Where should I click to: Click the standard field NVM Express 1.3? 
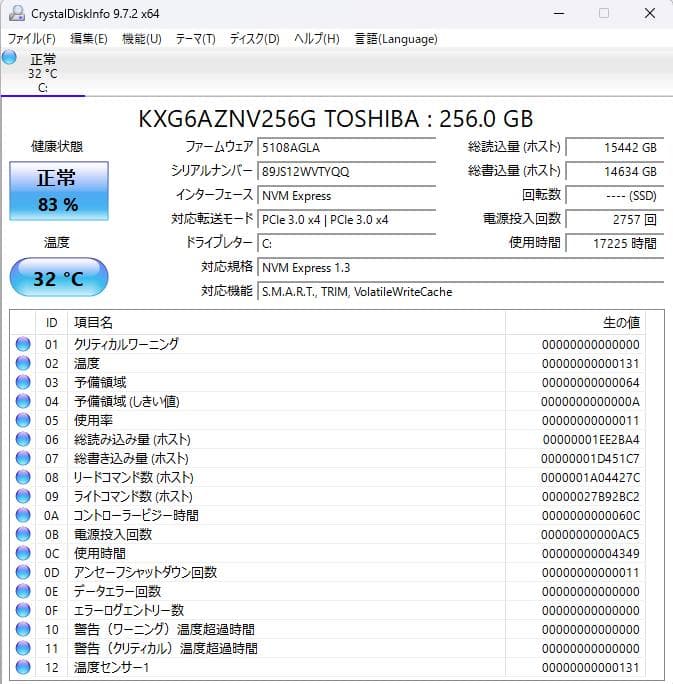[461, 267]
